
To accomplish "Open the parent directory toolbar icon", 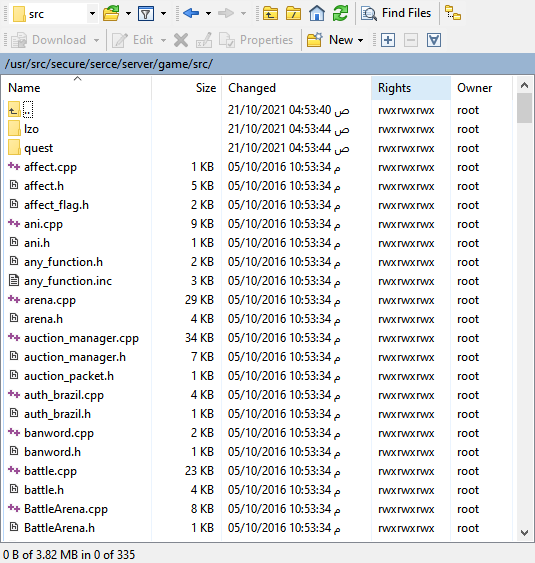I will point(270,14).
